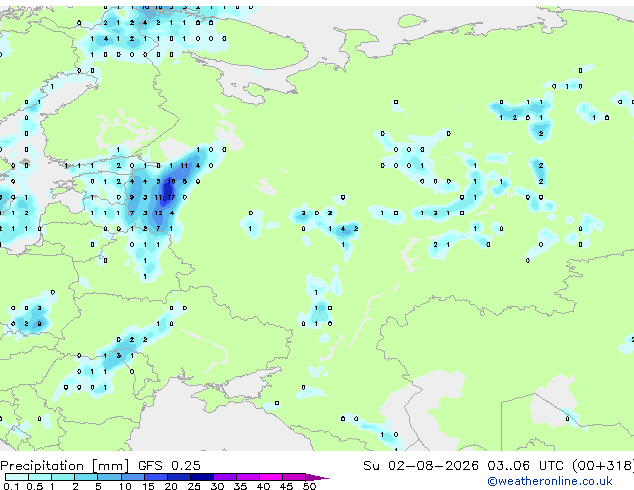Click the legend scale label '45'
Image resolution: width=634 pixels, height=490 pixels.
(286, 486)
